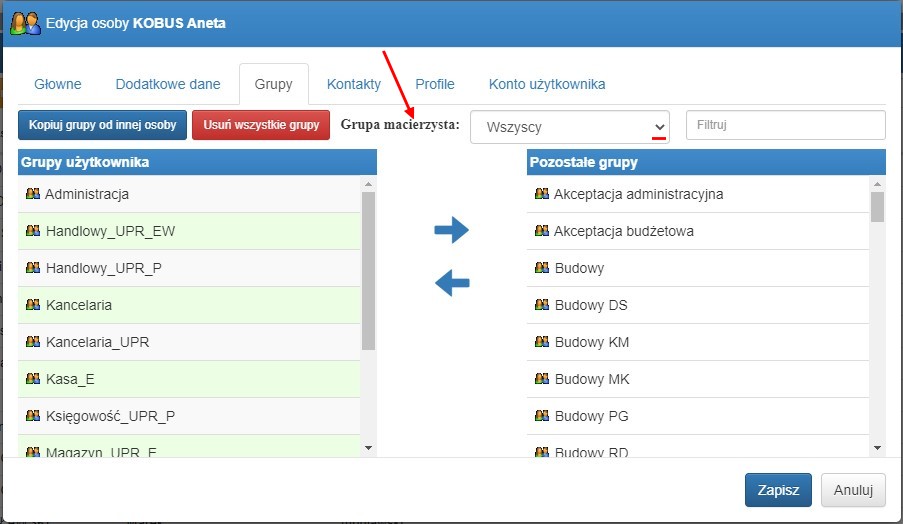
Task: Click group icon beside Administracja
Action: [x=33, y=193]
